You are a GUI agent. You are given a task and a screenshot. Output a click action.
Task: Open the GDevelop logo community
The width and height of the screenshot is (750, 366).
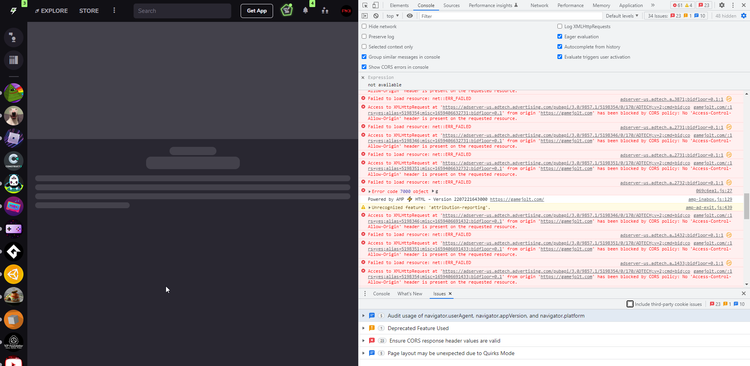[x=13, y=252]
